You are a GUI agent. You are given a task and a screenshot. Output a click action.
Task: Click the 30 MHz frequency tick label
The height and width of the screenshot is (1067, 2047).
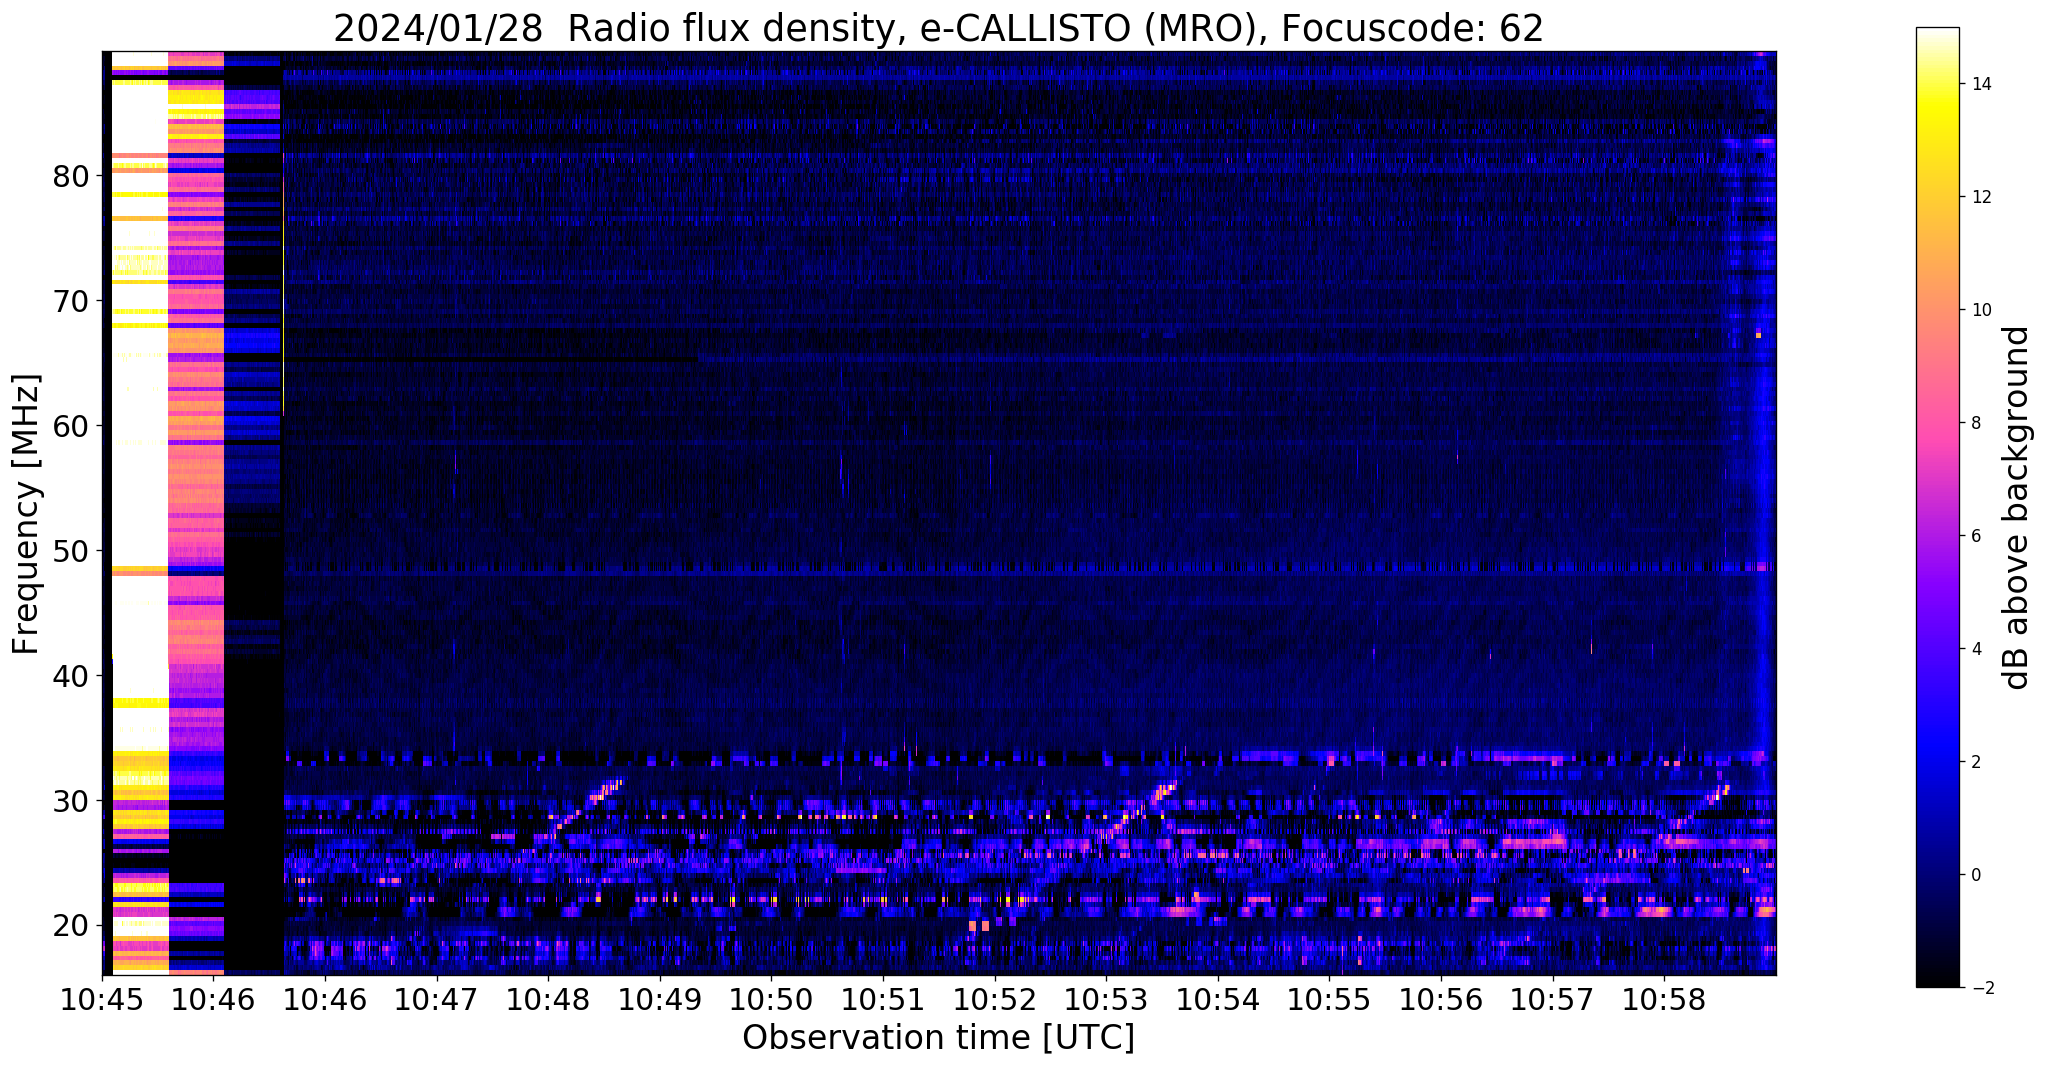(71, 801)
